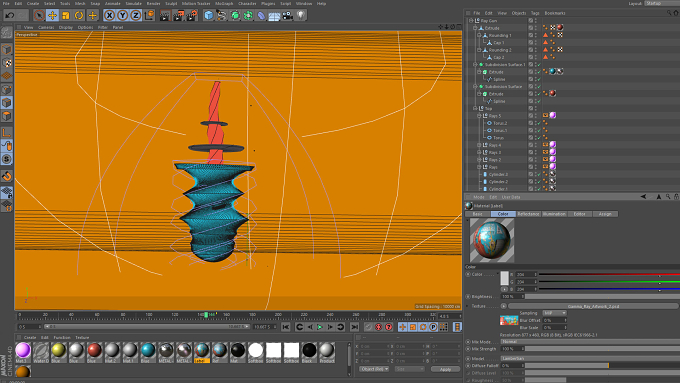Click the green Array modeling icon
This screenshot has height=383, width=680.
(x=248, y=16)
